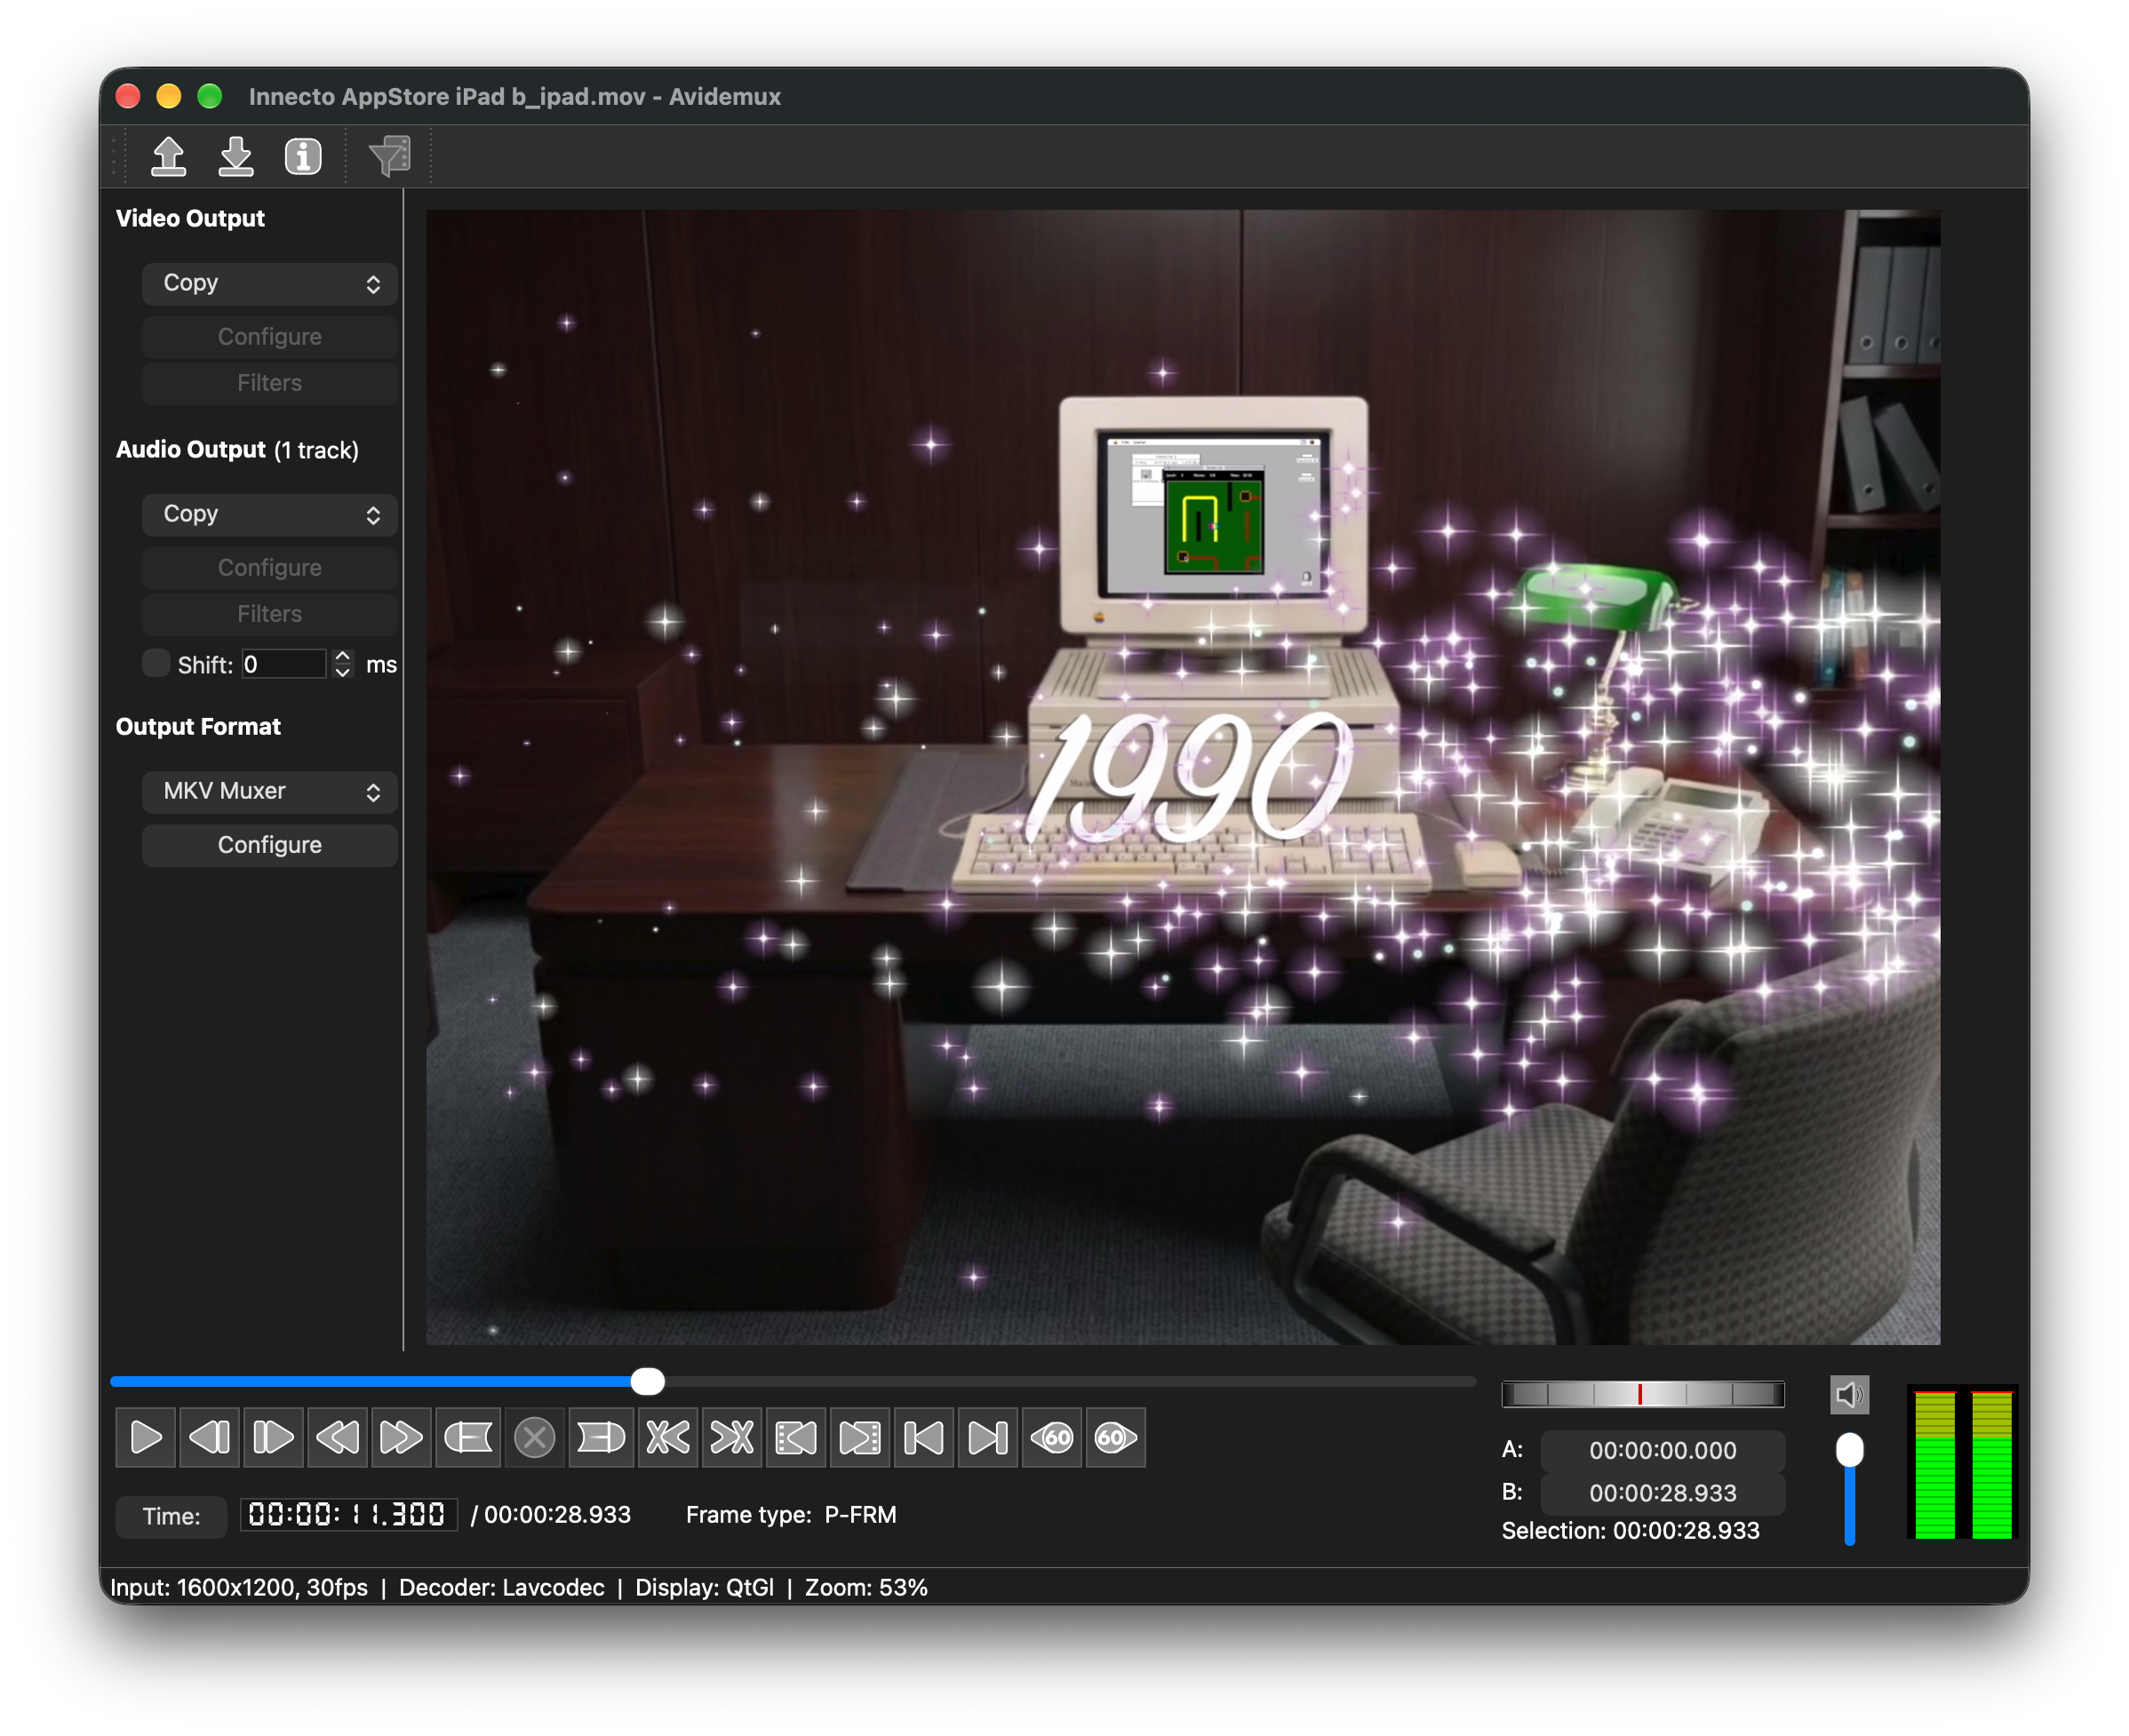Seek forward 60 seconds
This screenshot has width=2129, height=1736.
point(1116,1438)
